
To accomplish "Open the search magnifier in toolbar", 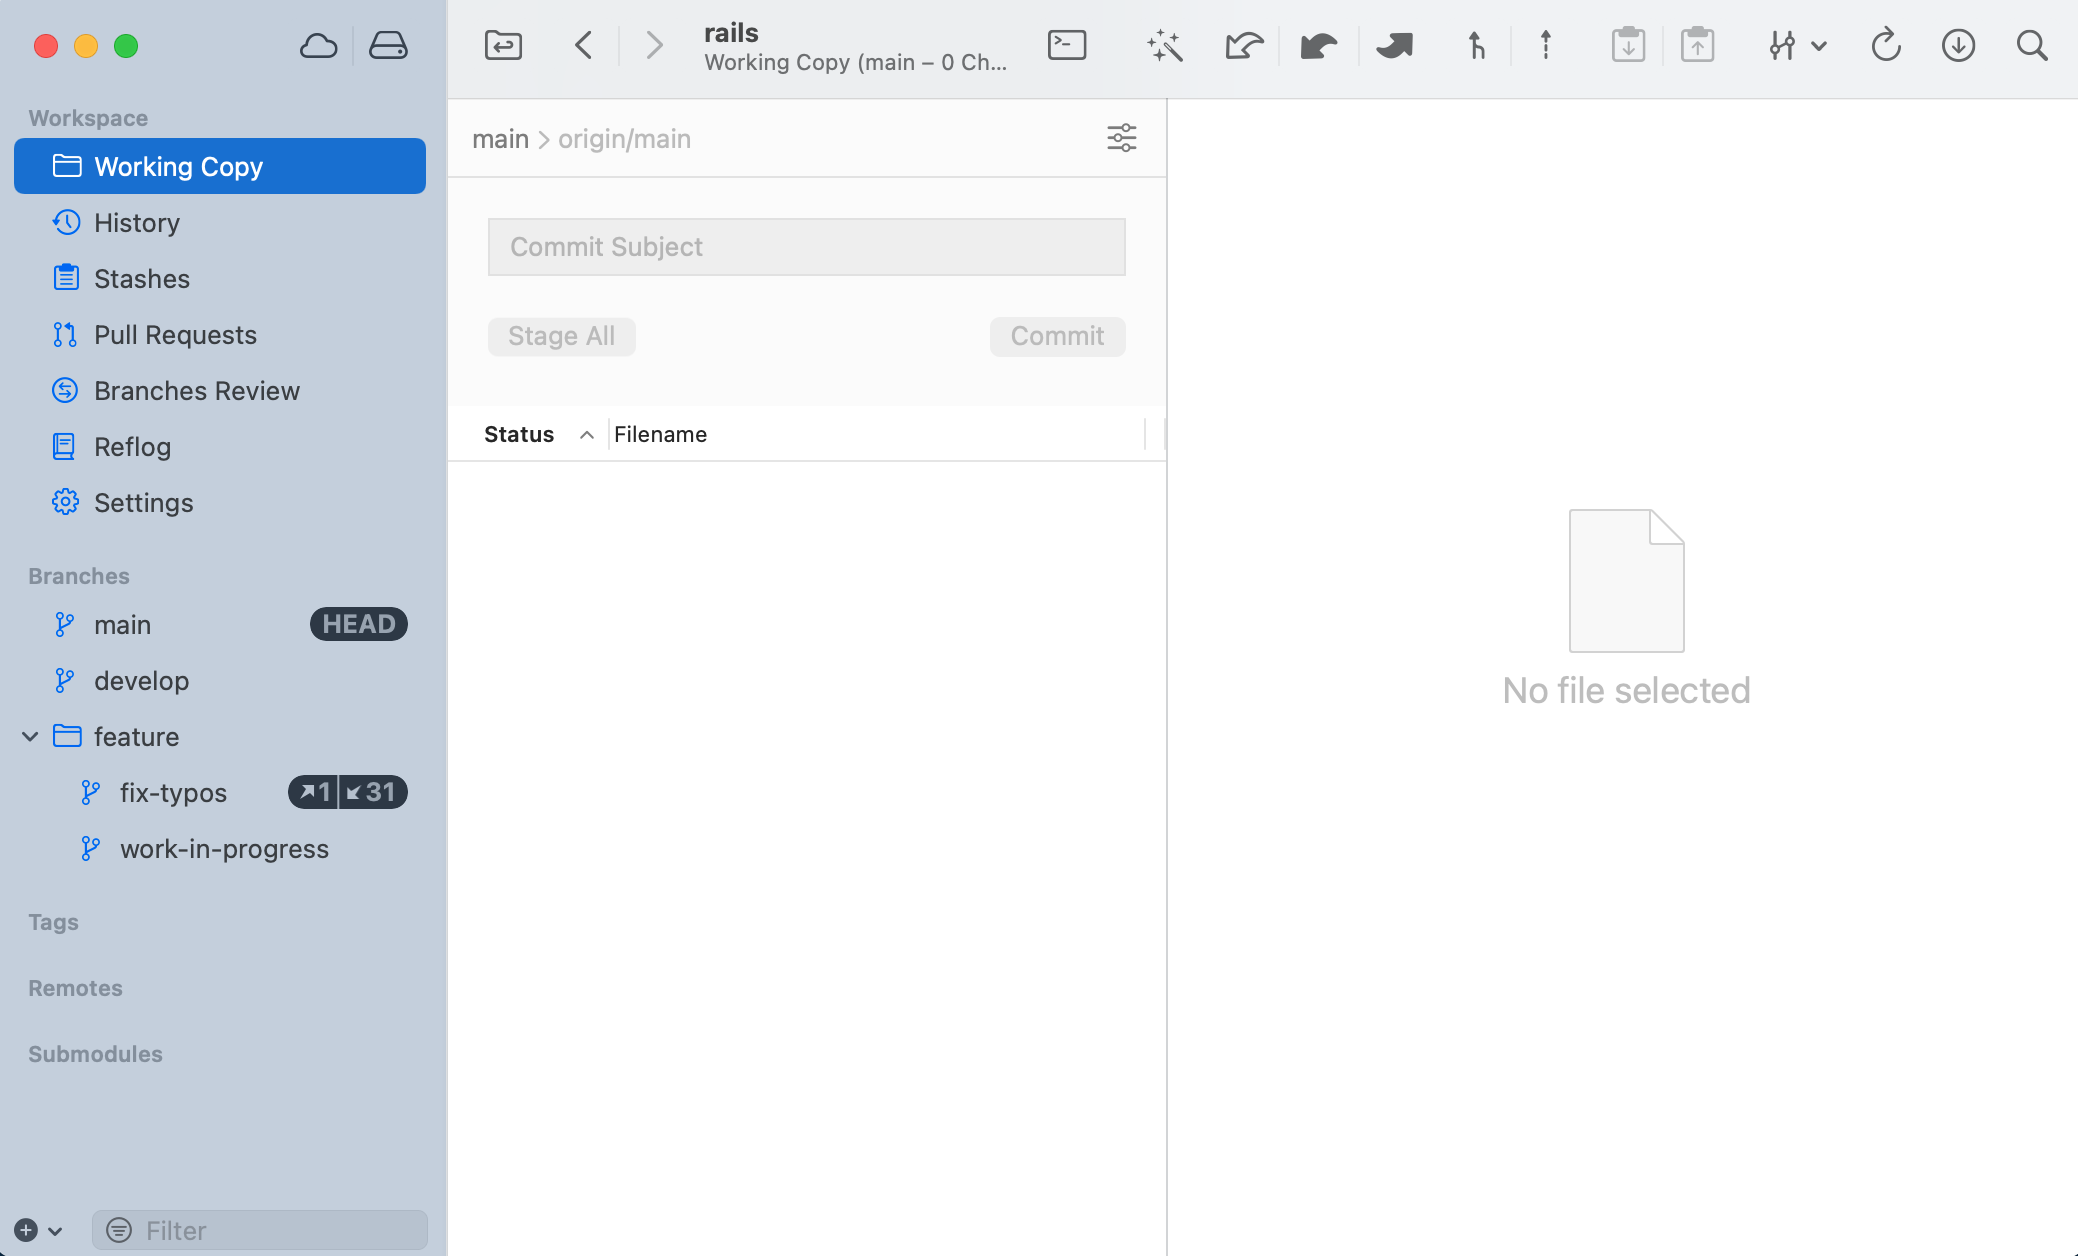I will (2031, 45).
